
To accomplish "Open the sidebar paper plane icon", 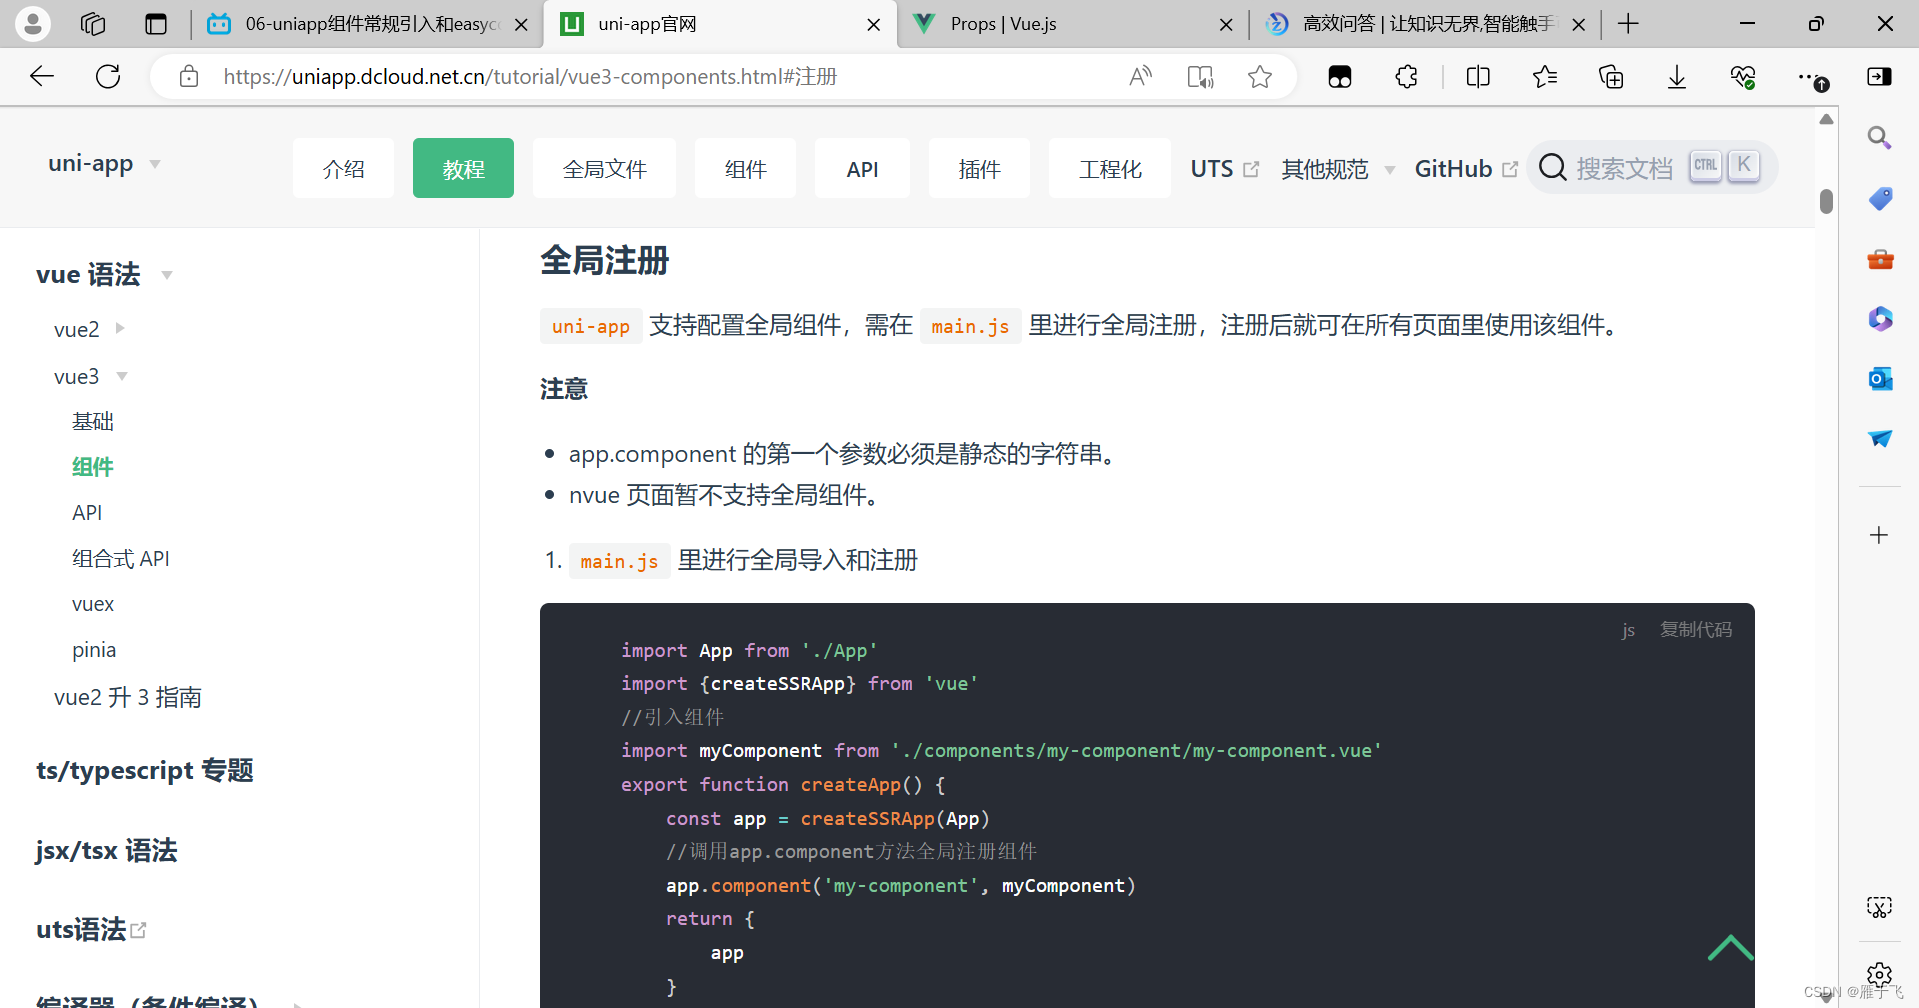I will (x=1880, y=438).
